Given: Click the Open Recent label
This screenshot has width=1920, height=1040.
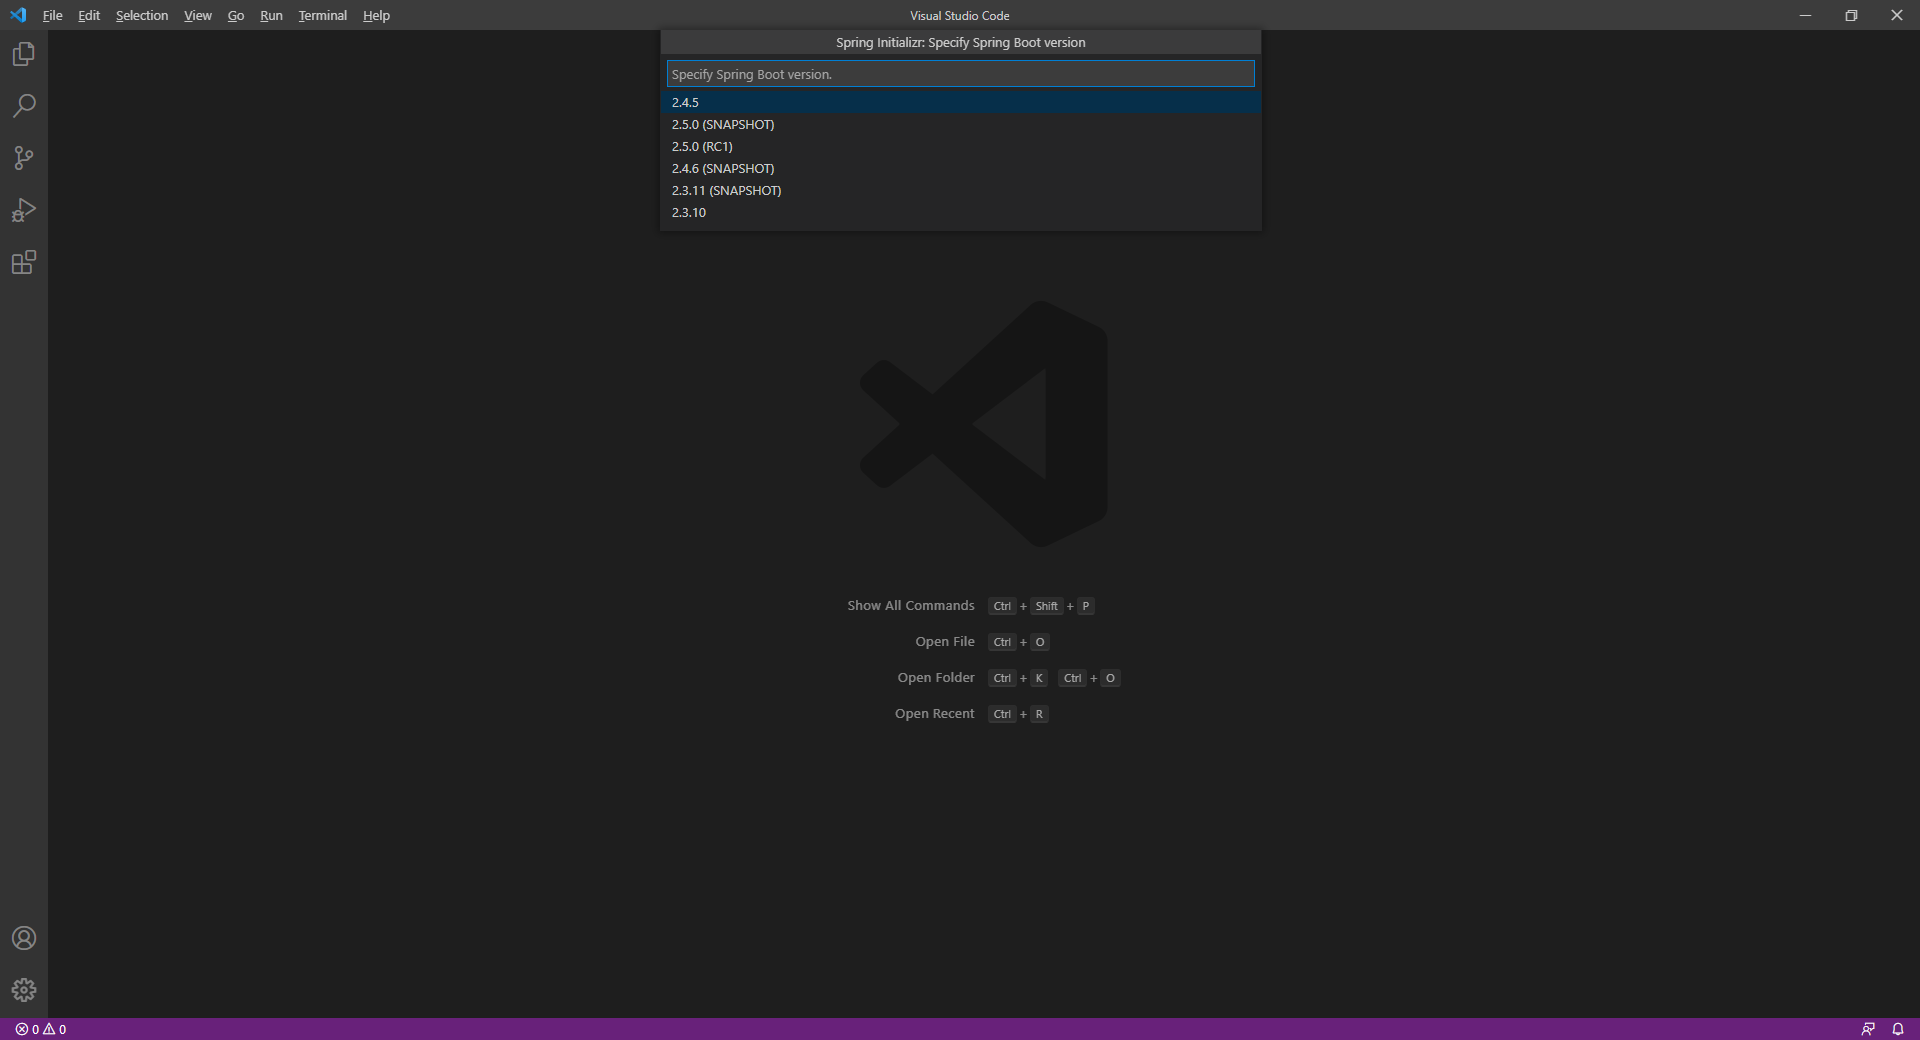Looking at the screenshot, I should click(934, 714).
